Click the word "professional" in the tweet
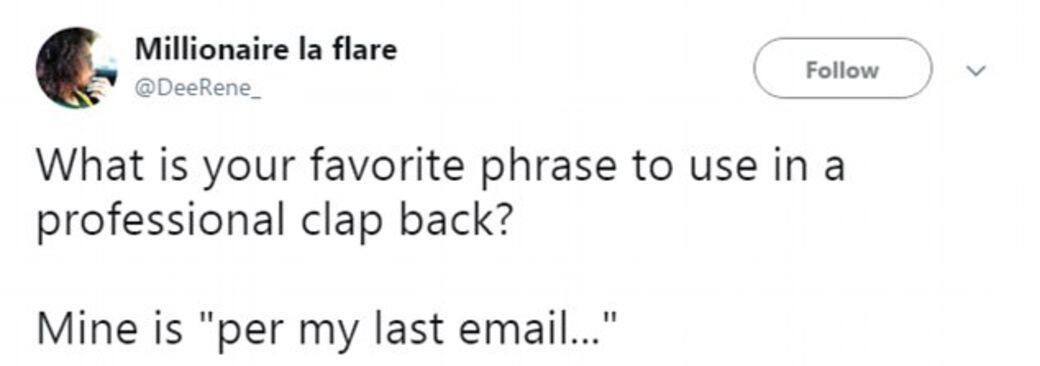 coord(160,225)
